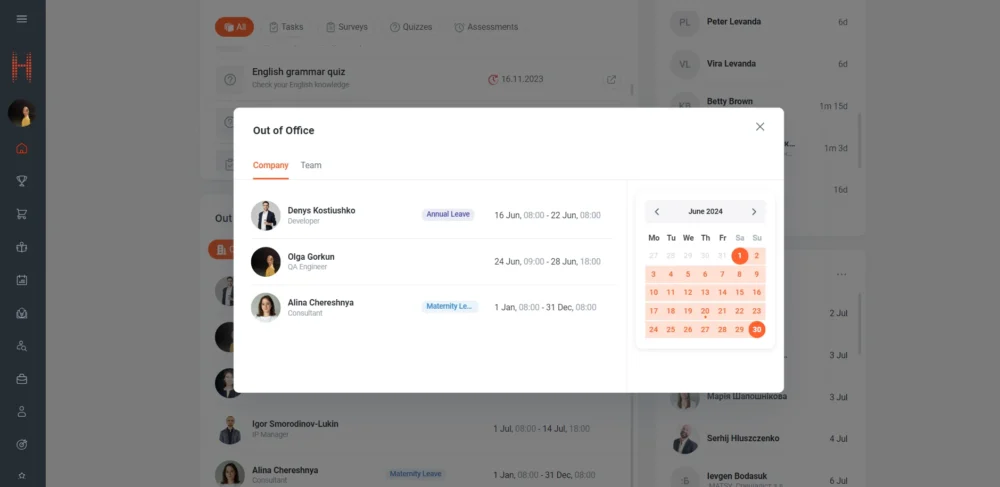Image resolution: width=1000 pixels, height=487 pixels.
Task: Click Olga Gorkun's name
Action: coord(311,257)
